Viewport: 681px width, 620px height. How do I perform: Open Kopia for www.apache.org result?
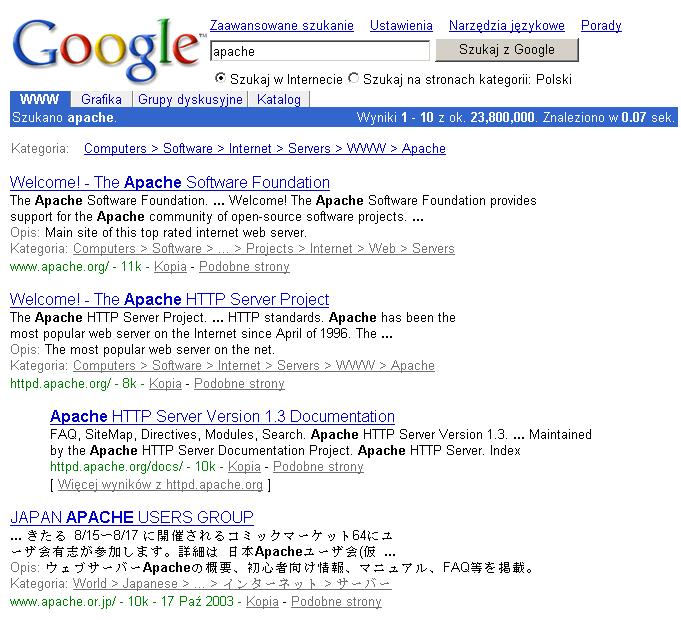coord(170,266)
